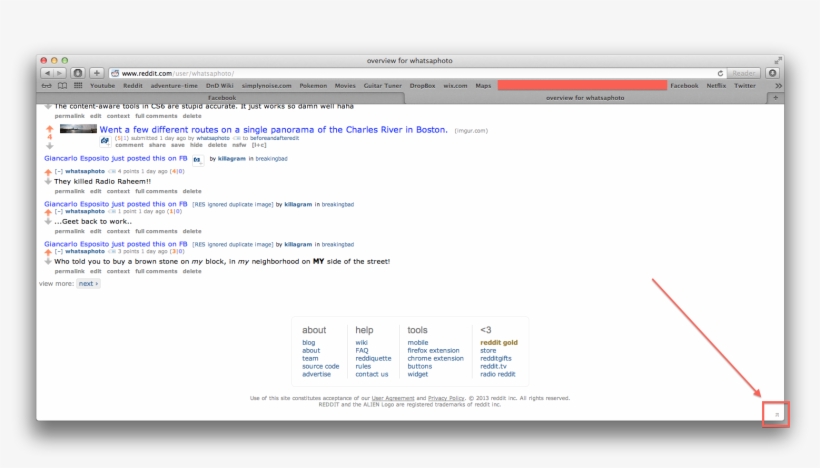Collapse the 4 points whatsaphoto comment
820x468 pixels.
pos(59,171)
